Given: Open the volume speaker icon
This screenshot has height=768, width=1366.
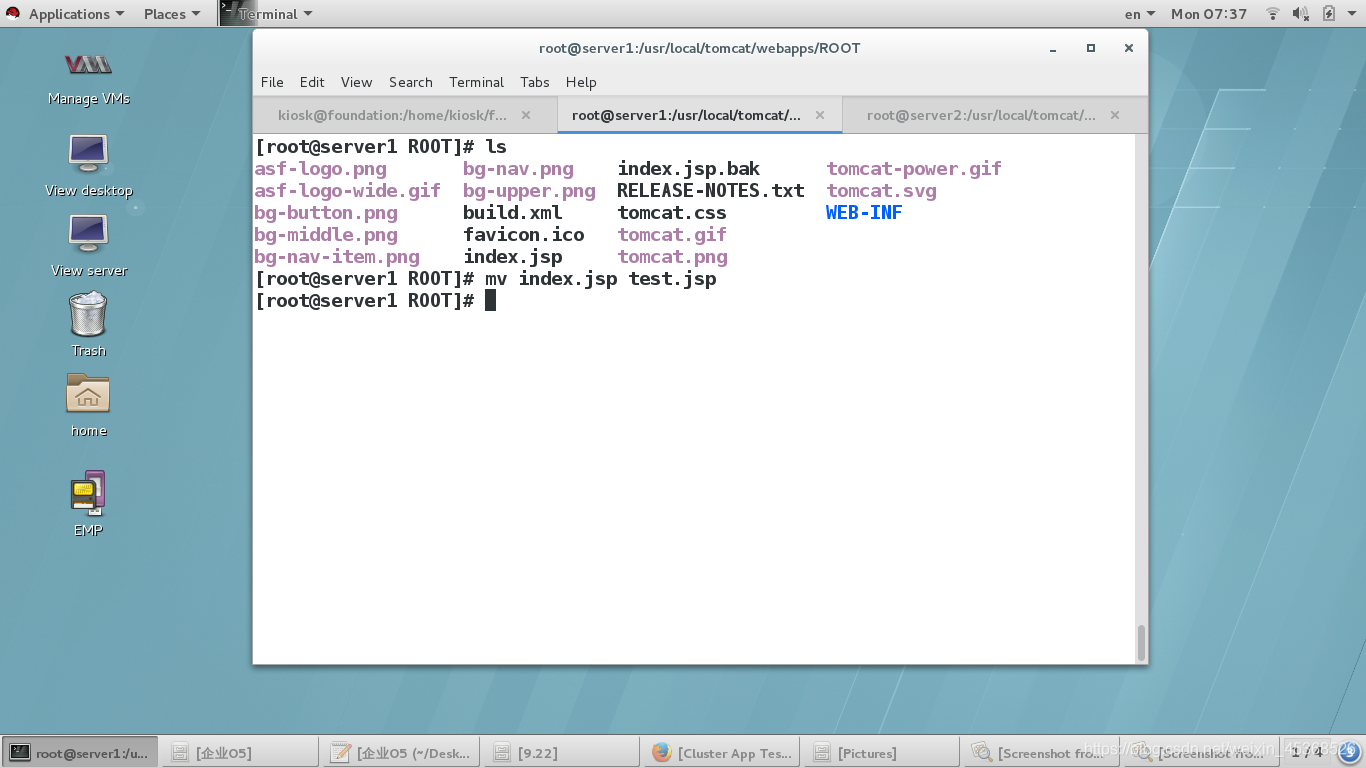Looking at the screenshot, I should (x=1301, y=14).
